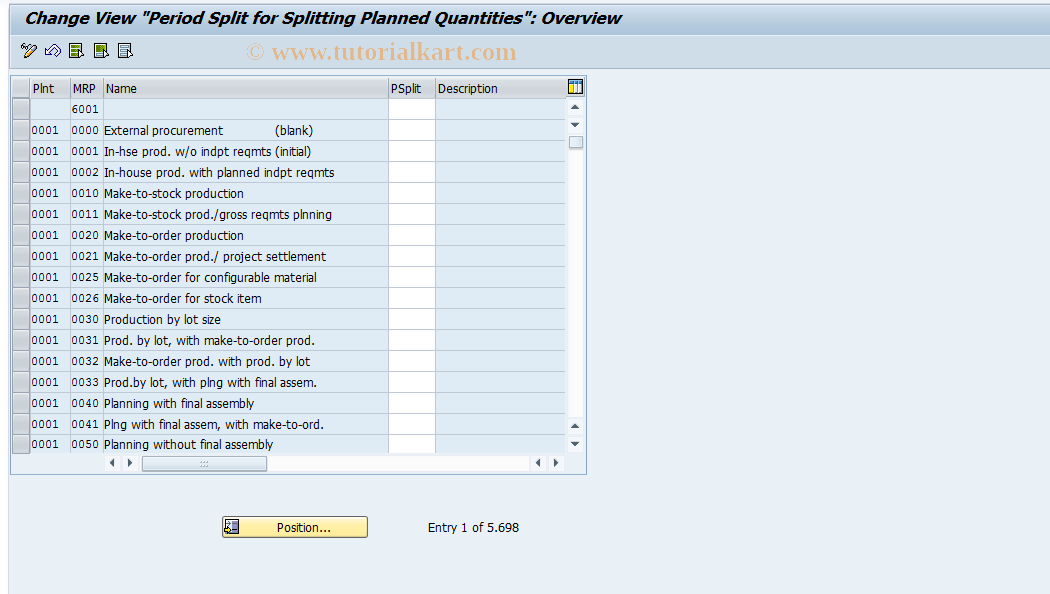Click the Description column header
Viewport: 1050px width, 594px height.
click(x=500, y=88)
